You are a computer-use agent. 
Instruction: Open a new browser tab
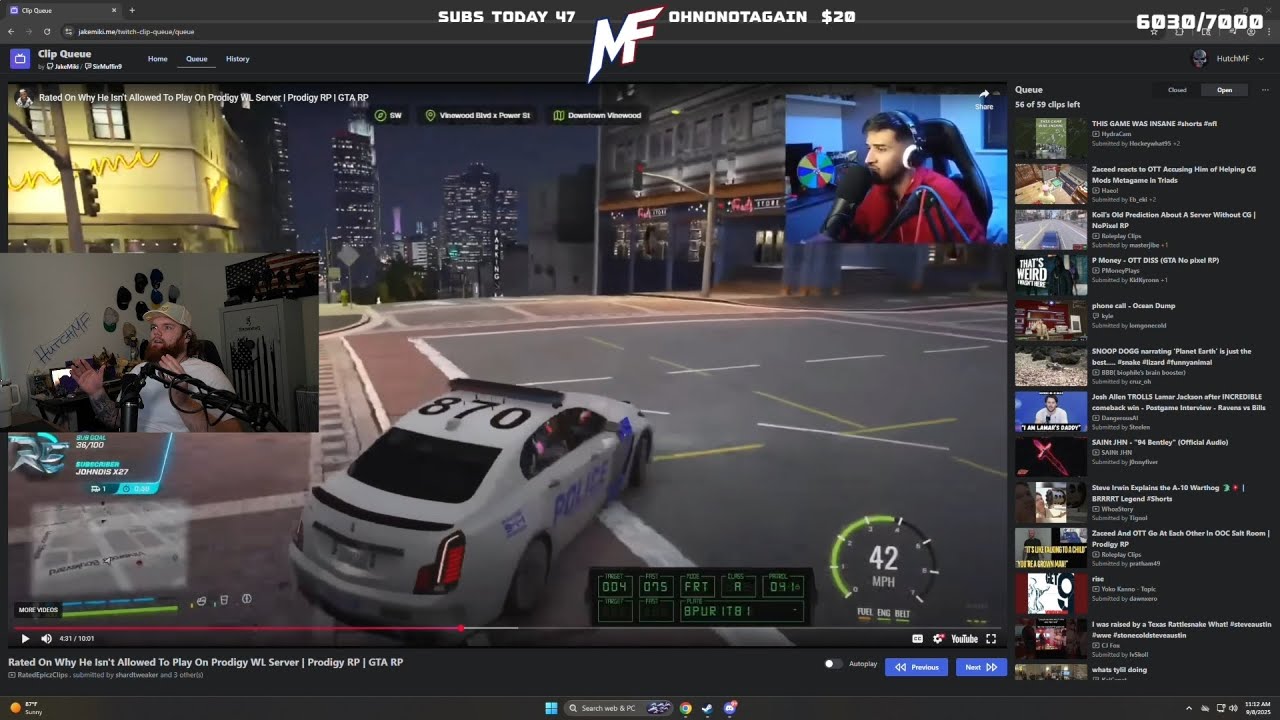click(x=132, y=10)
